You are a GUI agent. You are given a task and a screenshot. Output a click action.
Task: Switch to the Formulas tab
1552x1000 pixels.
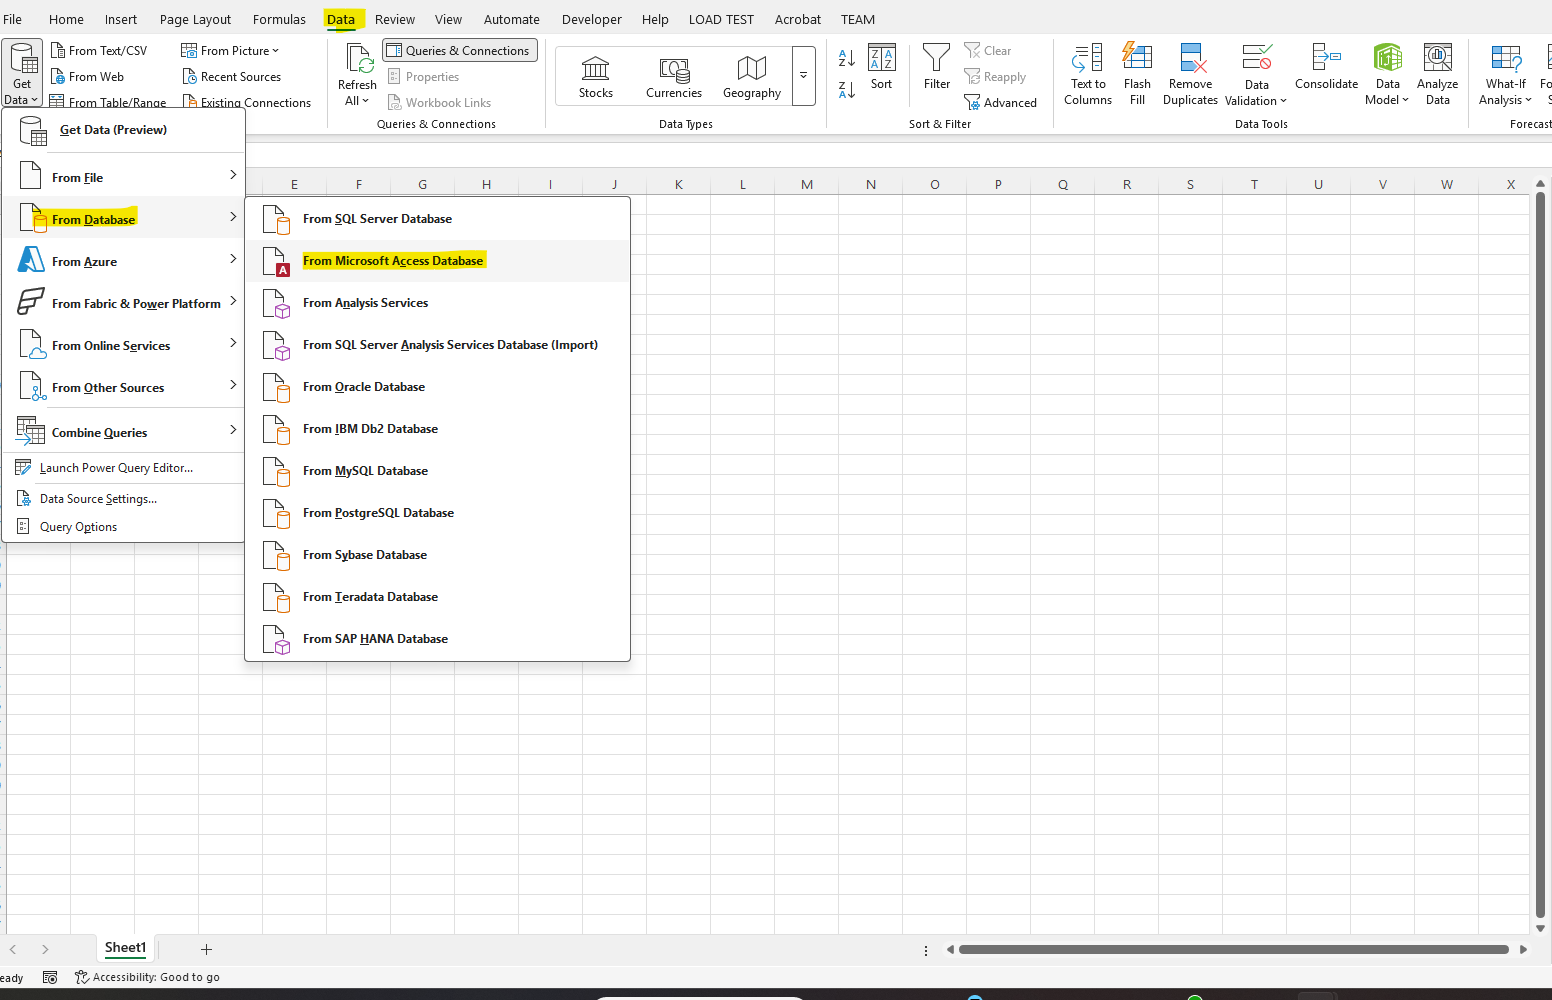pos(279,19)
